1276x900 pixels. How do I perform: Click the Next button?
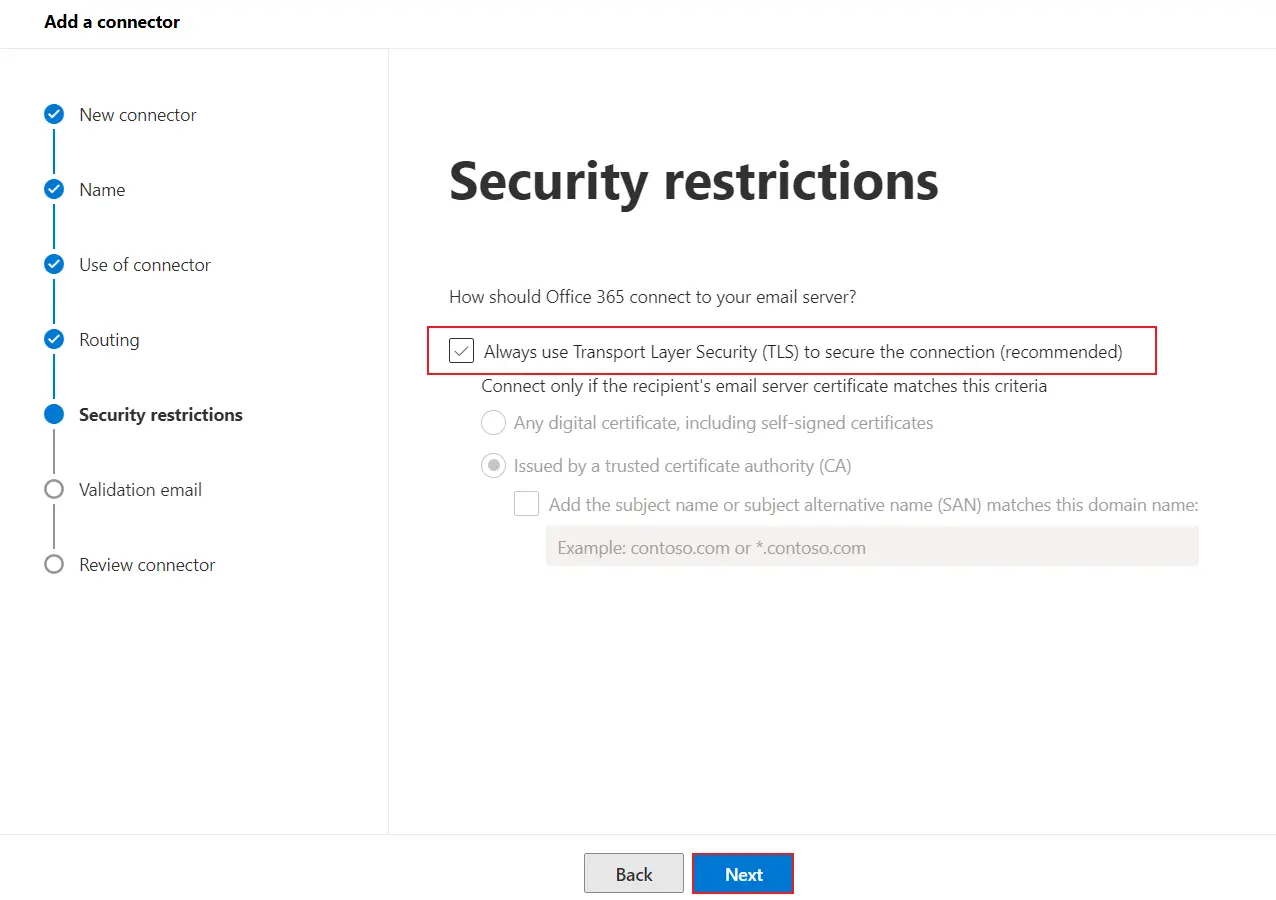coord(743,873)
